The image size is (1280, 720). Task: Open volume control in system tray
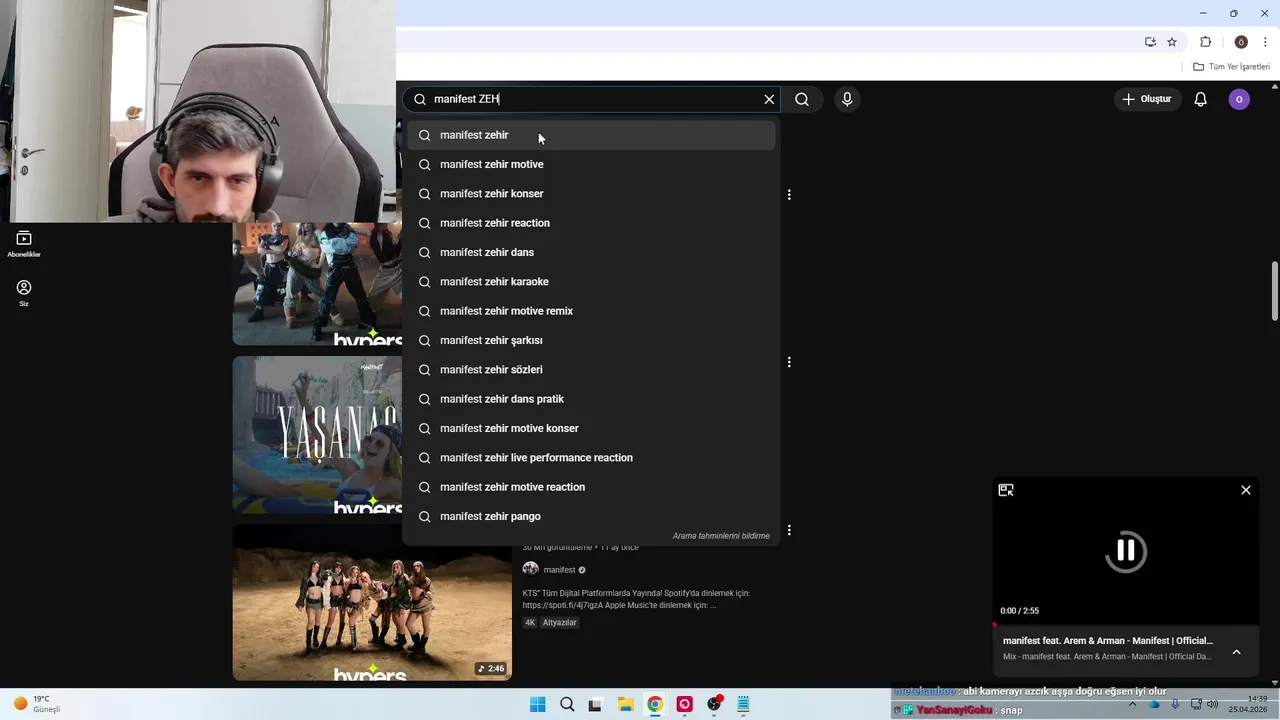(1213, 704)
